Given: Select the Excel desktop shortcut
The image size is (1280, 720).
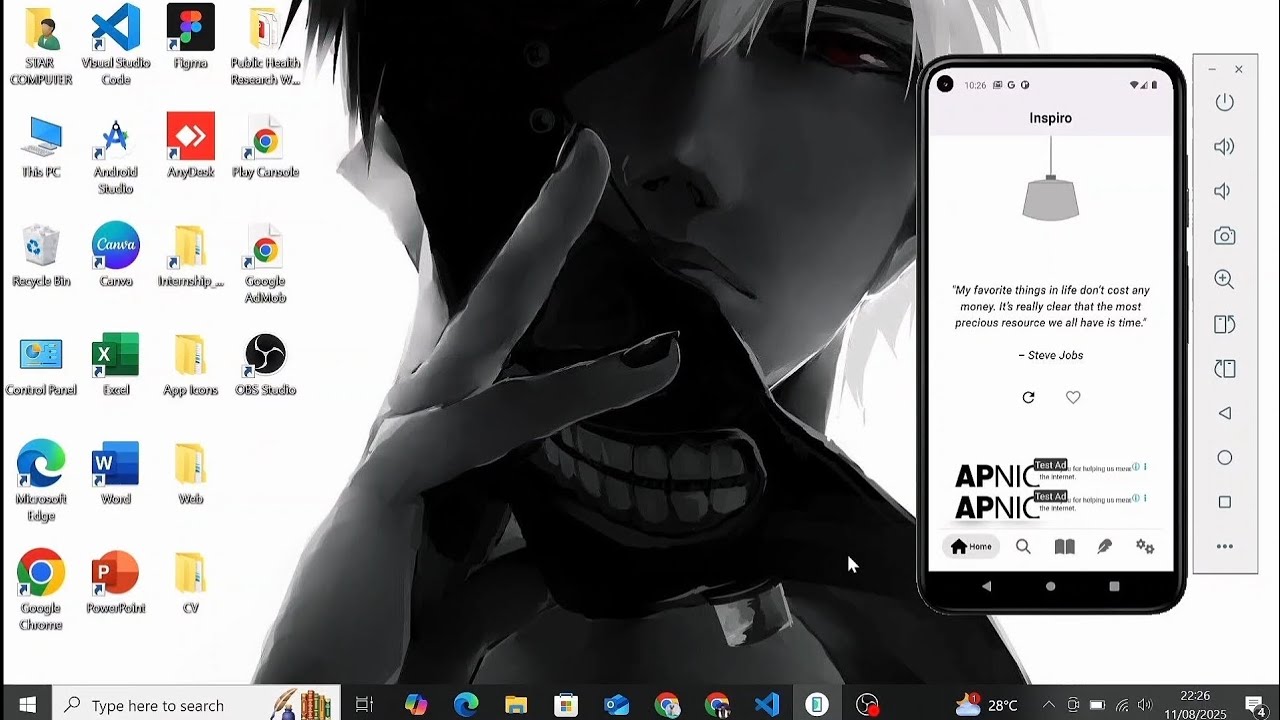Looking at the screenshot, I should tap(115, 365).
